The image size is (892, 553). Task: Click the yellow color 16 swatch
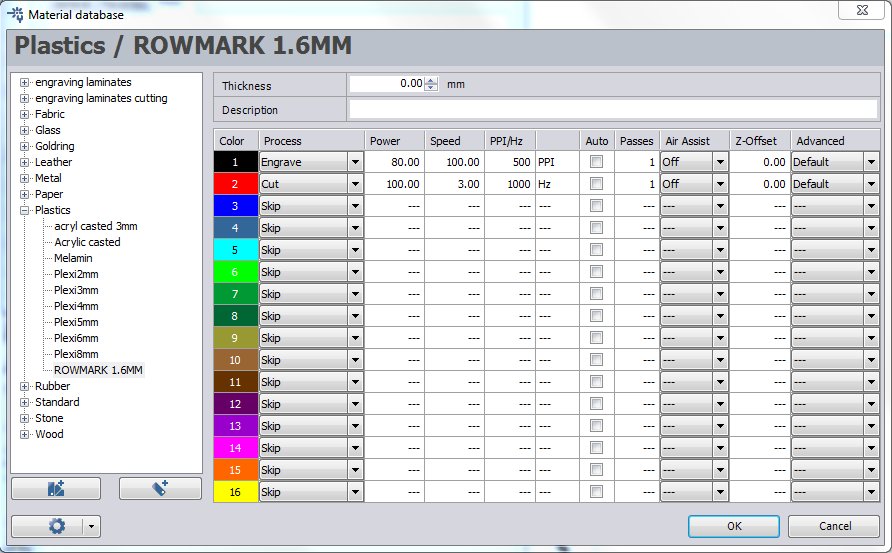[236, 492]
